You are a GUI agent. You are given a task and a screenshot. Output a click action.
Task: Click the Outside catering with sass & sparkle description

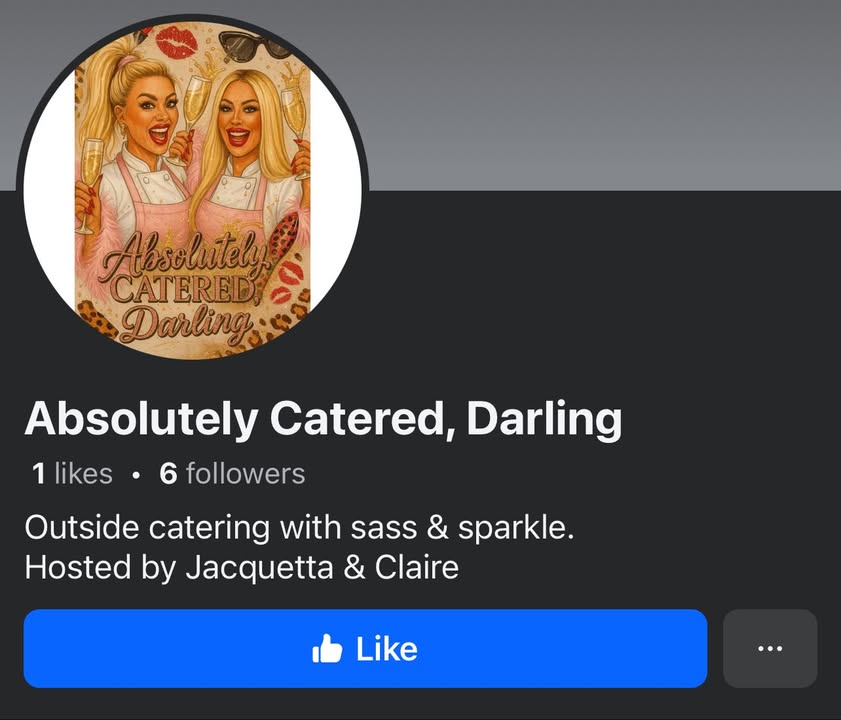(x=299, y=527)
